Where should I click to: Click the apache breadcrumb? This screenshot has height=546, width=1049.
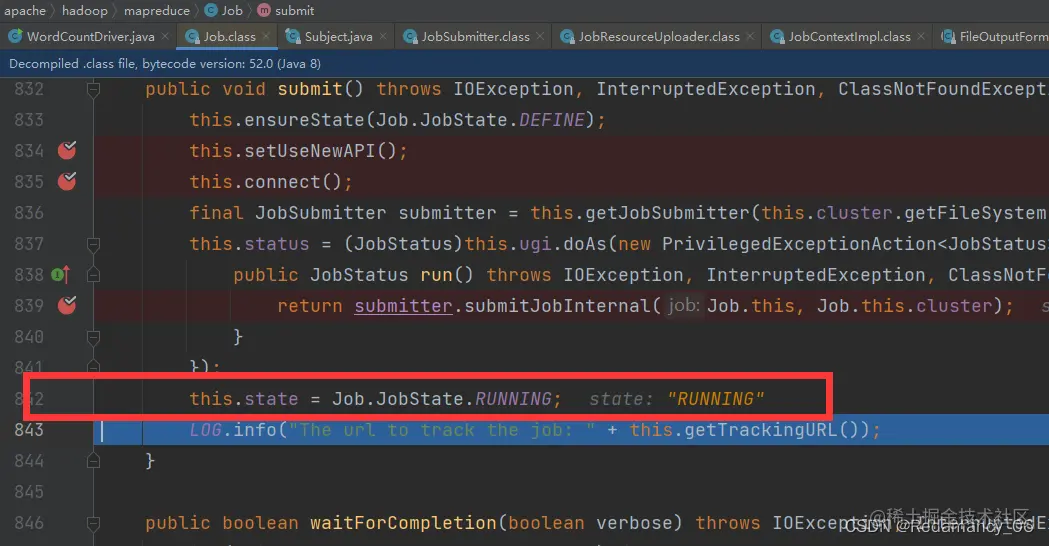point(25,10)
